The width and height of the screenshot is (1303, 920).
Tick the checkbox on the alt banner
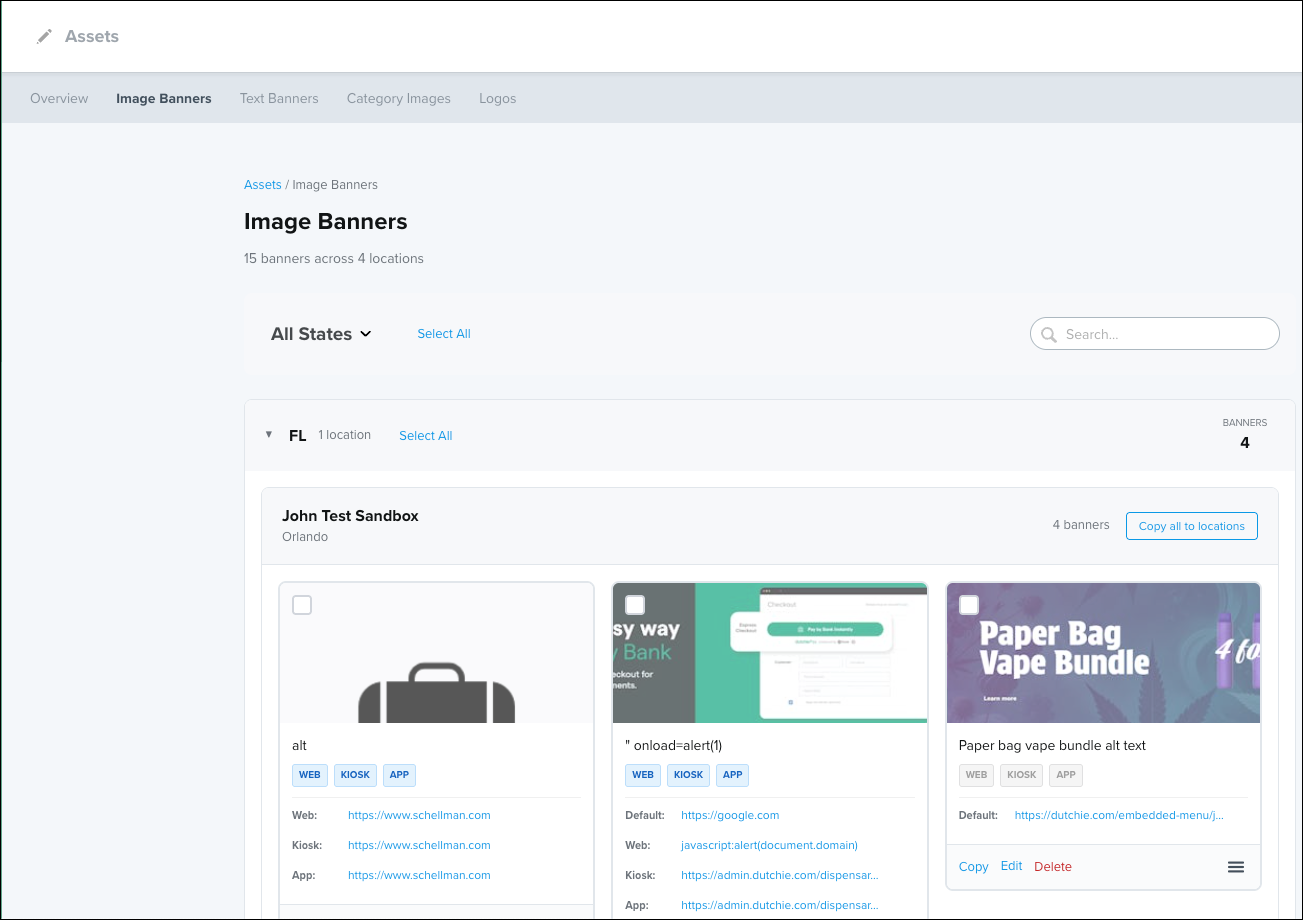302,605
